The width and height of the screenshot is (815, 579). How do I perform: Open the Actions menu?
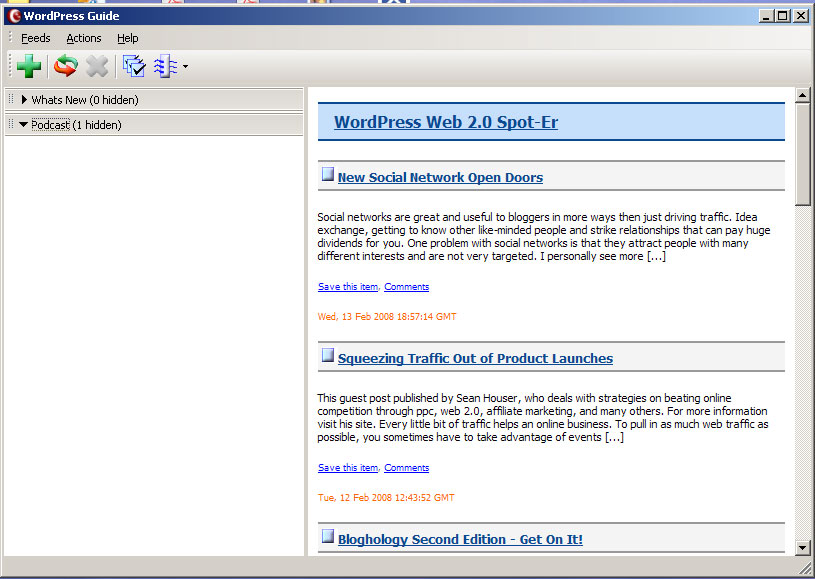pos(84,38)
